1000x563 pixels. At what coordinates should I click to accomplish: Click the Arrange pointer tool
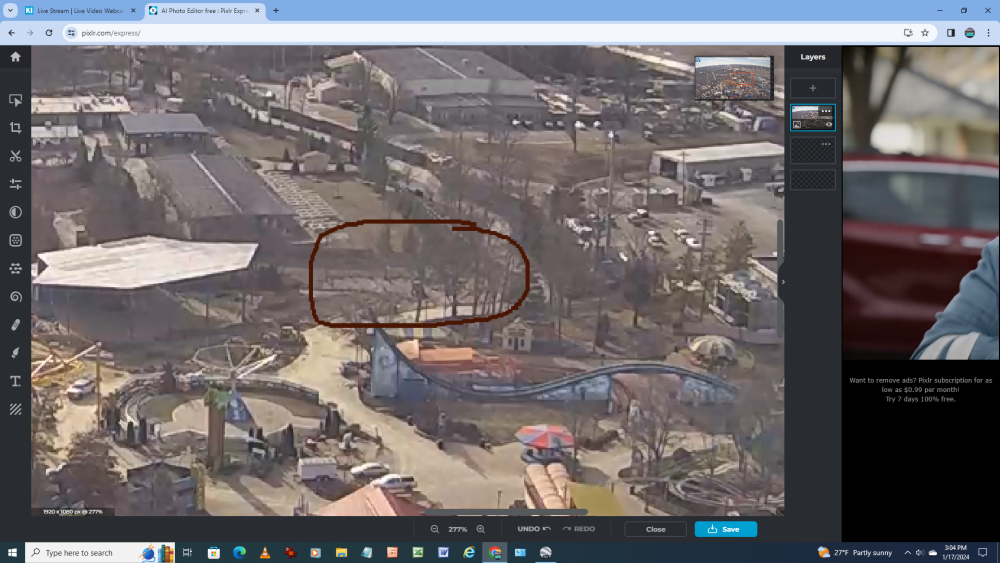tap(15, 100)
